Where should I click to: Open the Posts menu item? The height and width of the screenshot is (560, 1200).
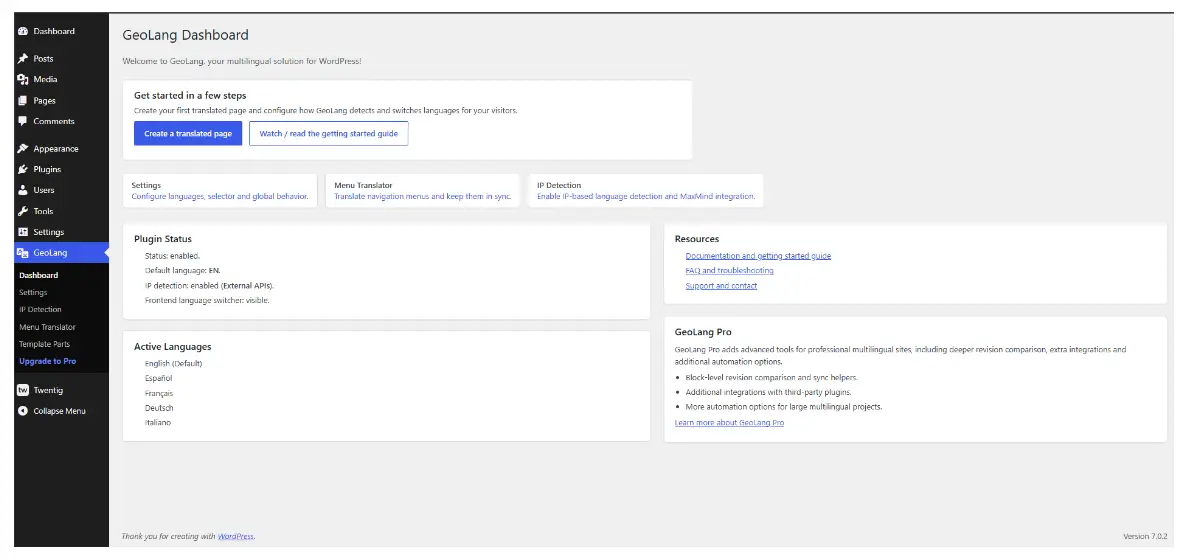coord(43,59)
